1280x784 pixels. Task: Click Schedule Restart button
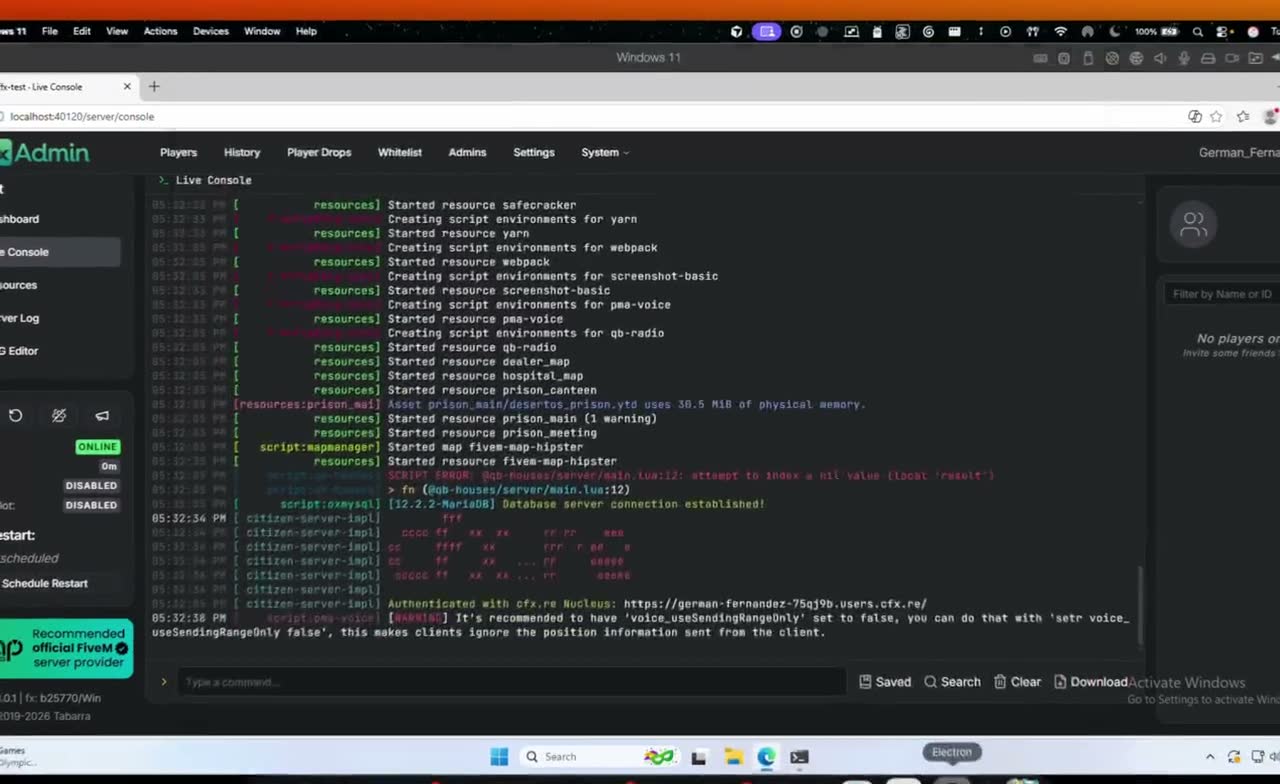point(45,583)
